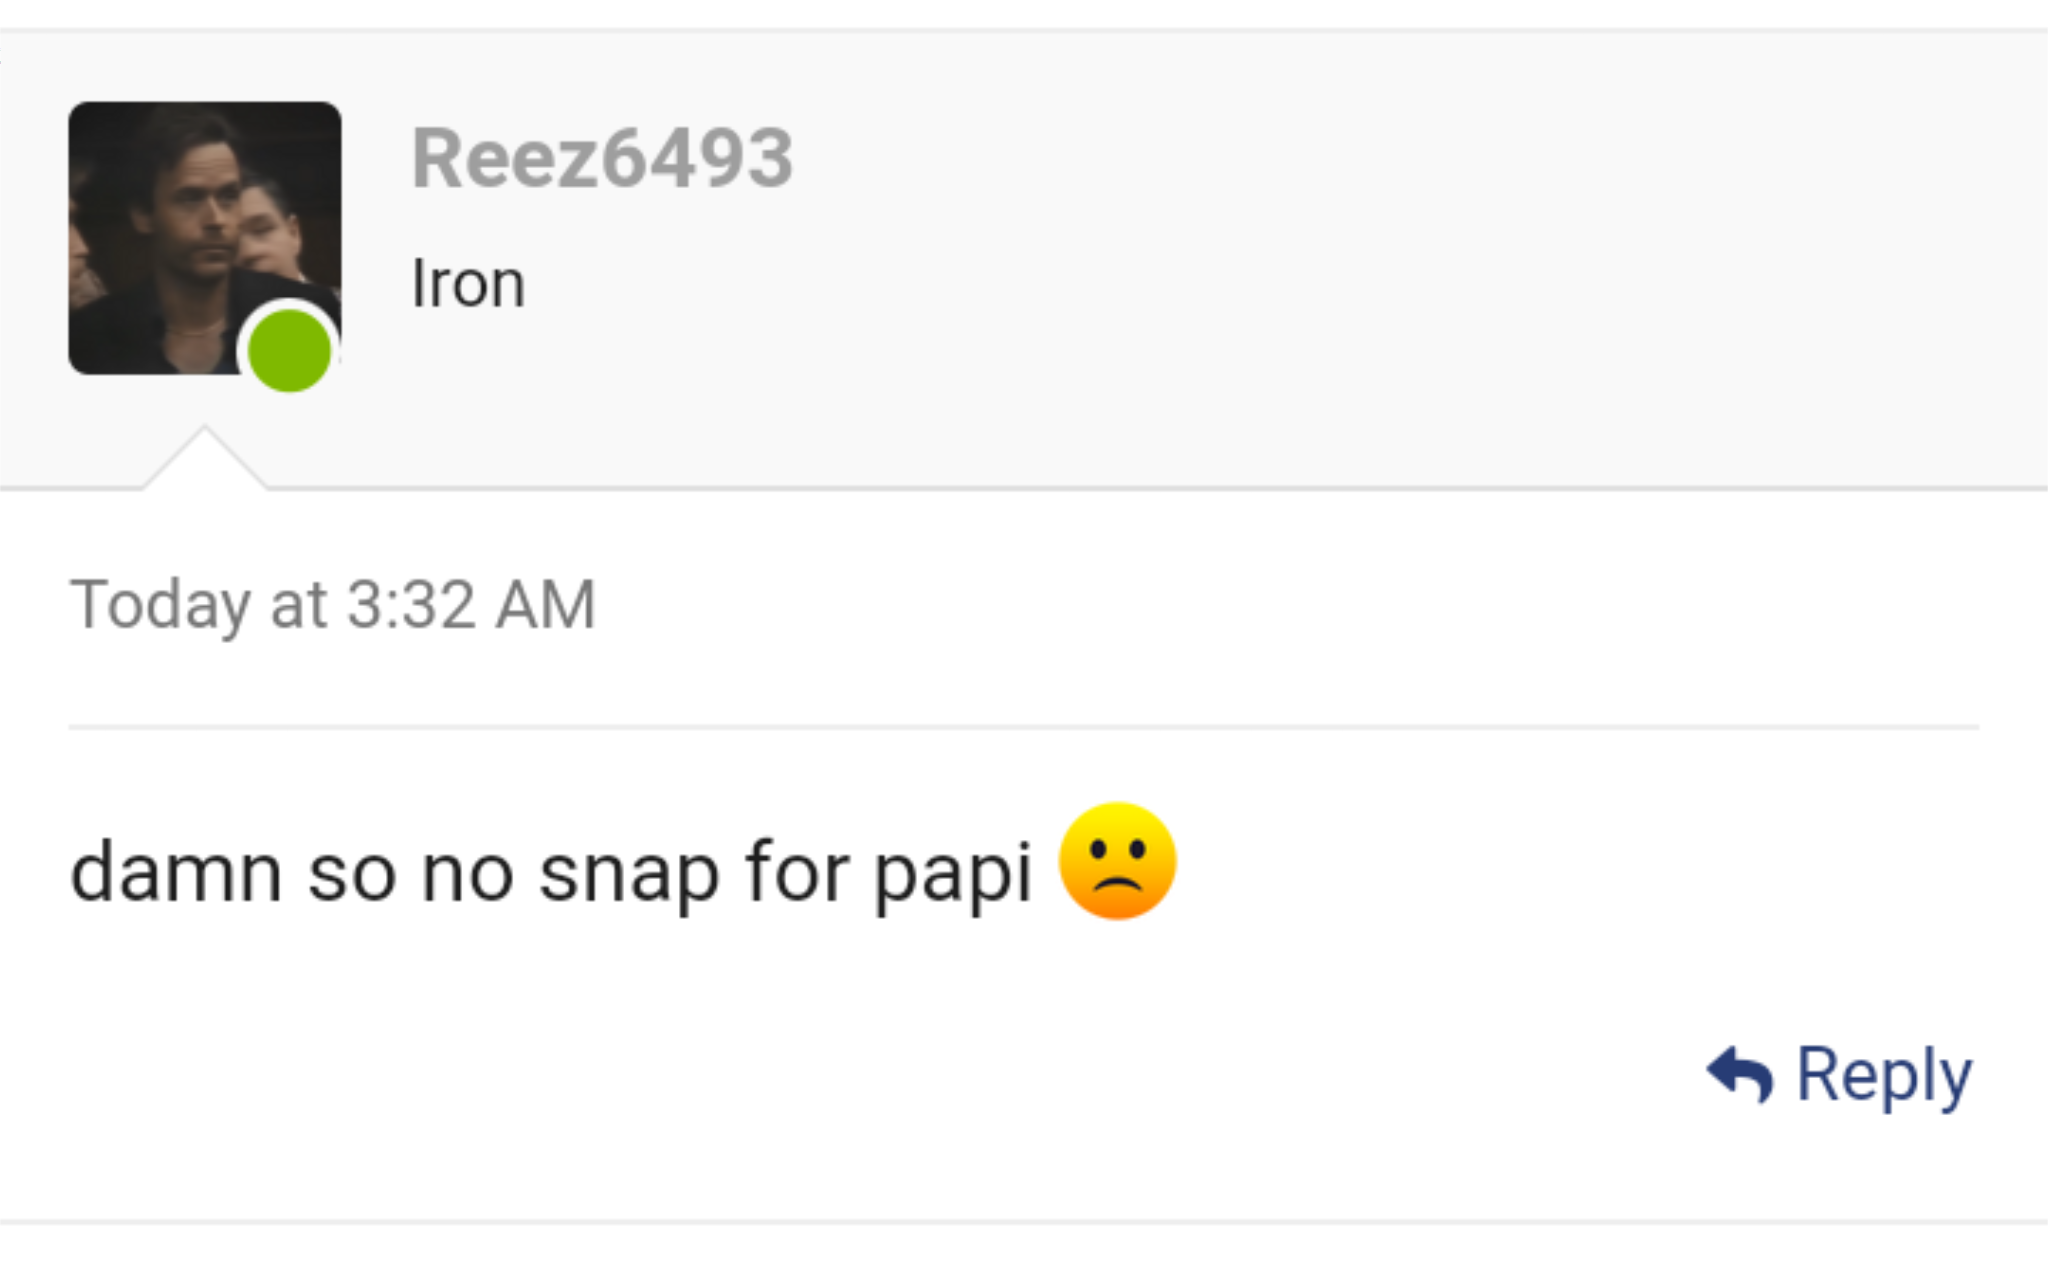Click the word snap in the message

click(629, 873)
